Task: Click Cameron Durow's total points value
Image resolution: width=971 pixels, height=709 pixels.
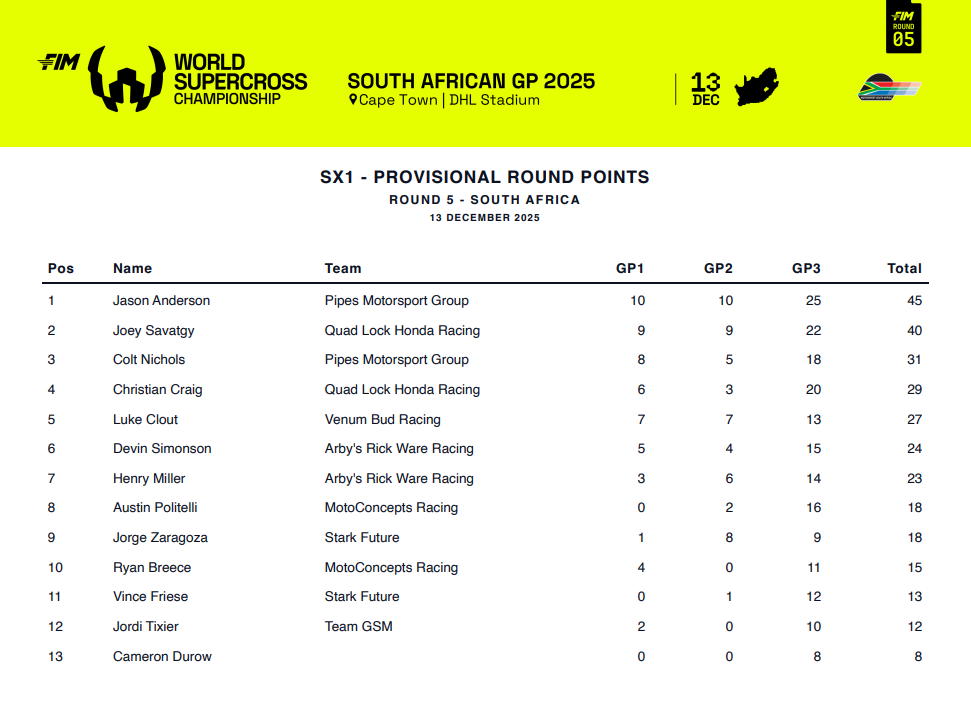Action: [917, 656]
